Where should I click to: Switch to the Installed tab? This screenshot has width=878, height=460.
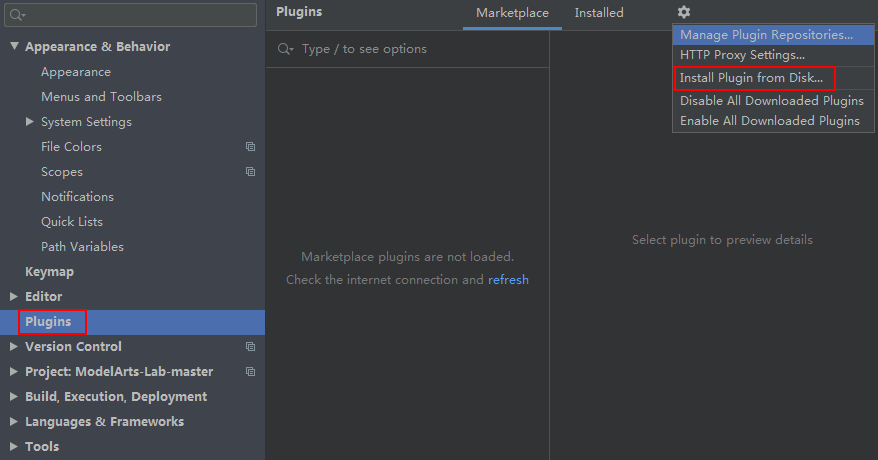tap(599, 13)
